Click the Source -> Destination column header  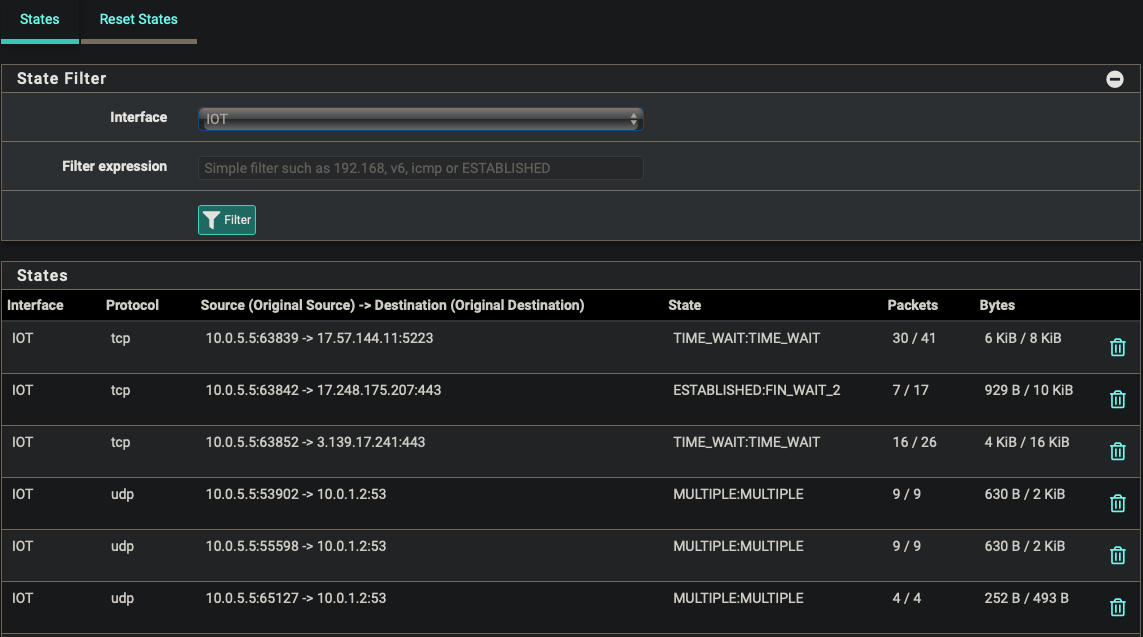coord(392,305)
